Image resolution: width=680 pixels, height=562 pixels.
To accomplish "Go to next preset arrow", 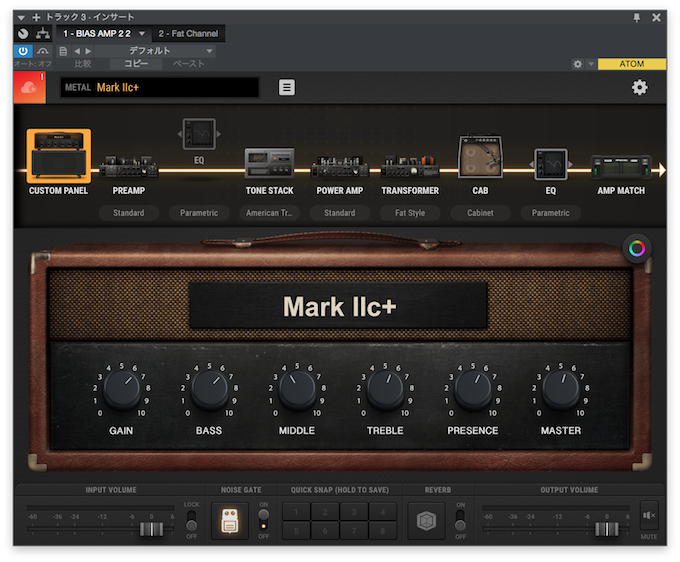I will point(88,51).
